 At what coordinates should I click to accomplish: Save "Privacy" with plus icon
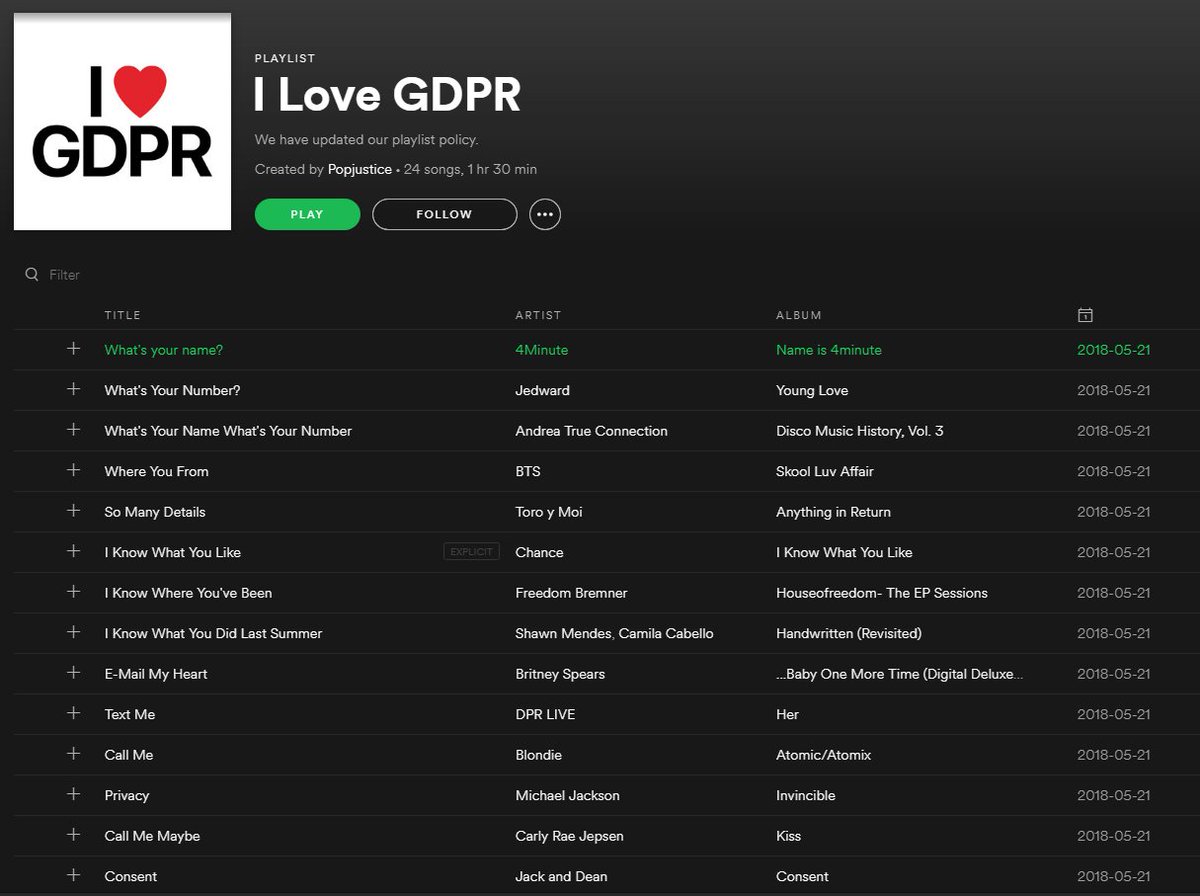point(73,794)
